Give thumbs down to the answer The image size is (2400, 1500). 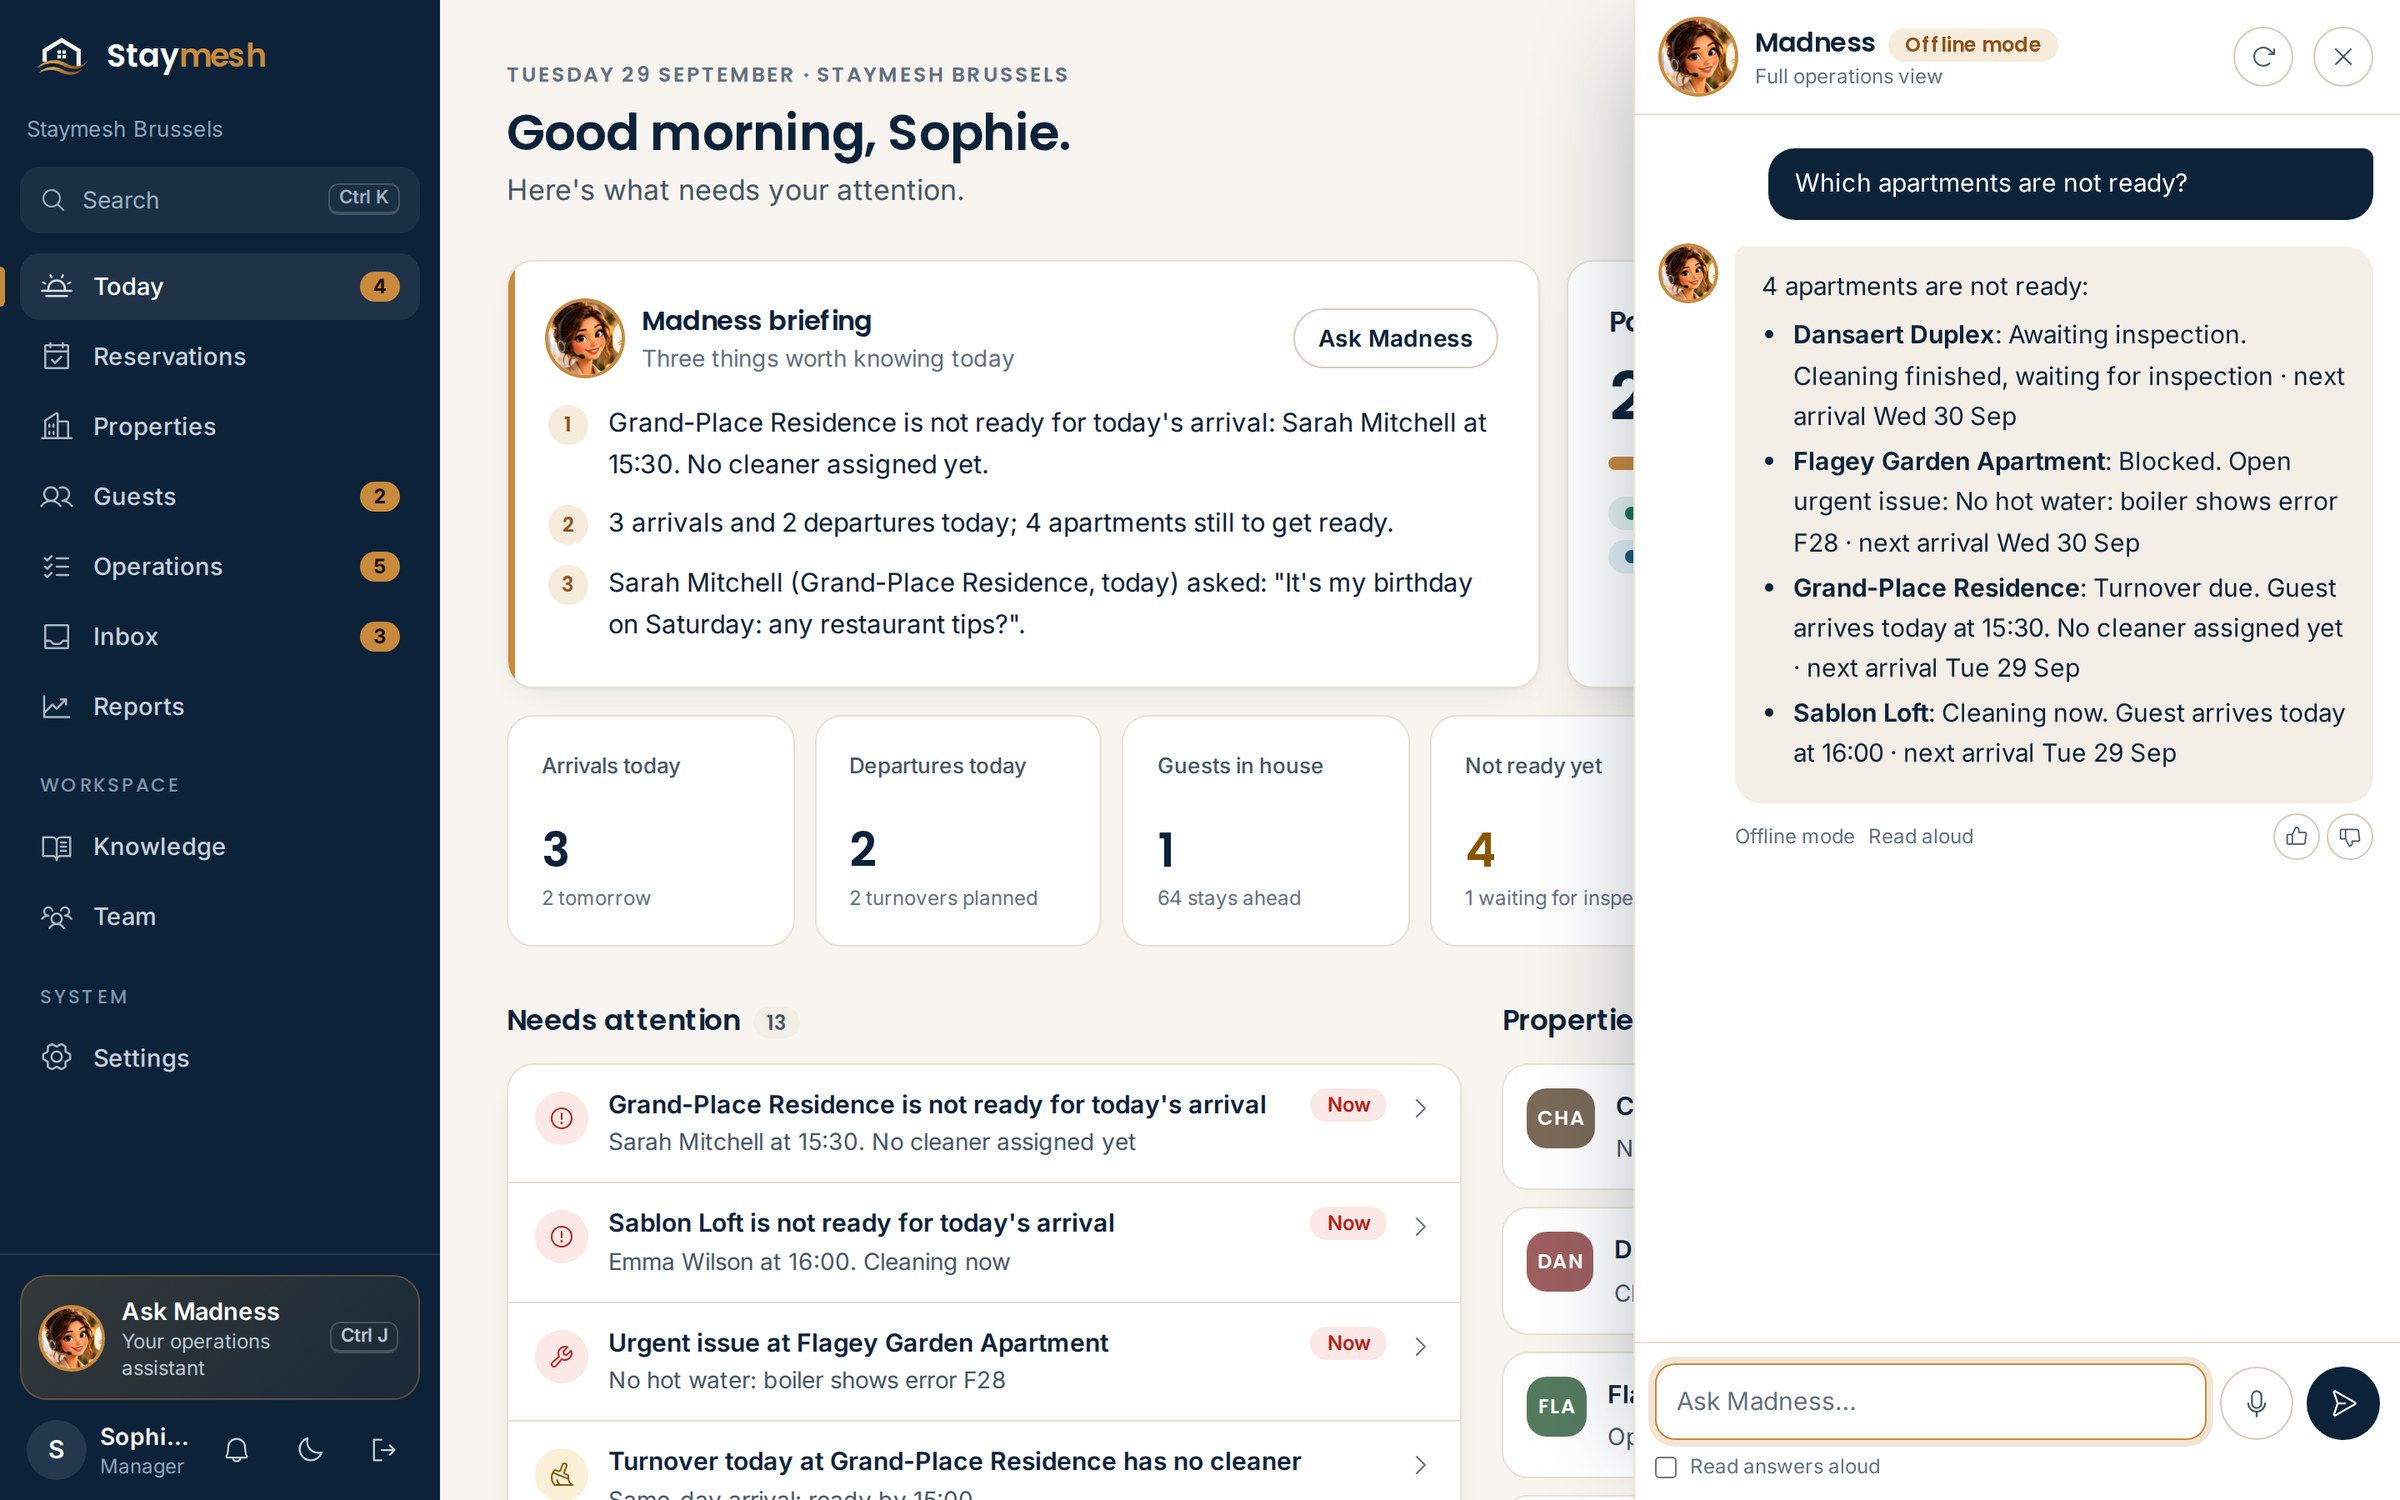2350,836
